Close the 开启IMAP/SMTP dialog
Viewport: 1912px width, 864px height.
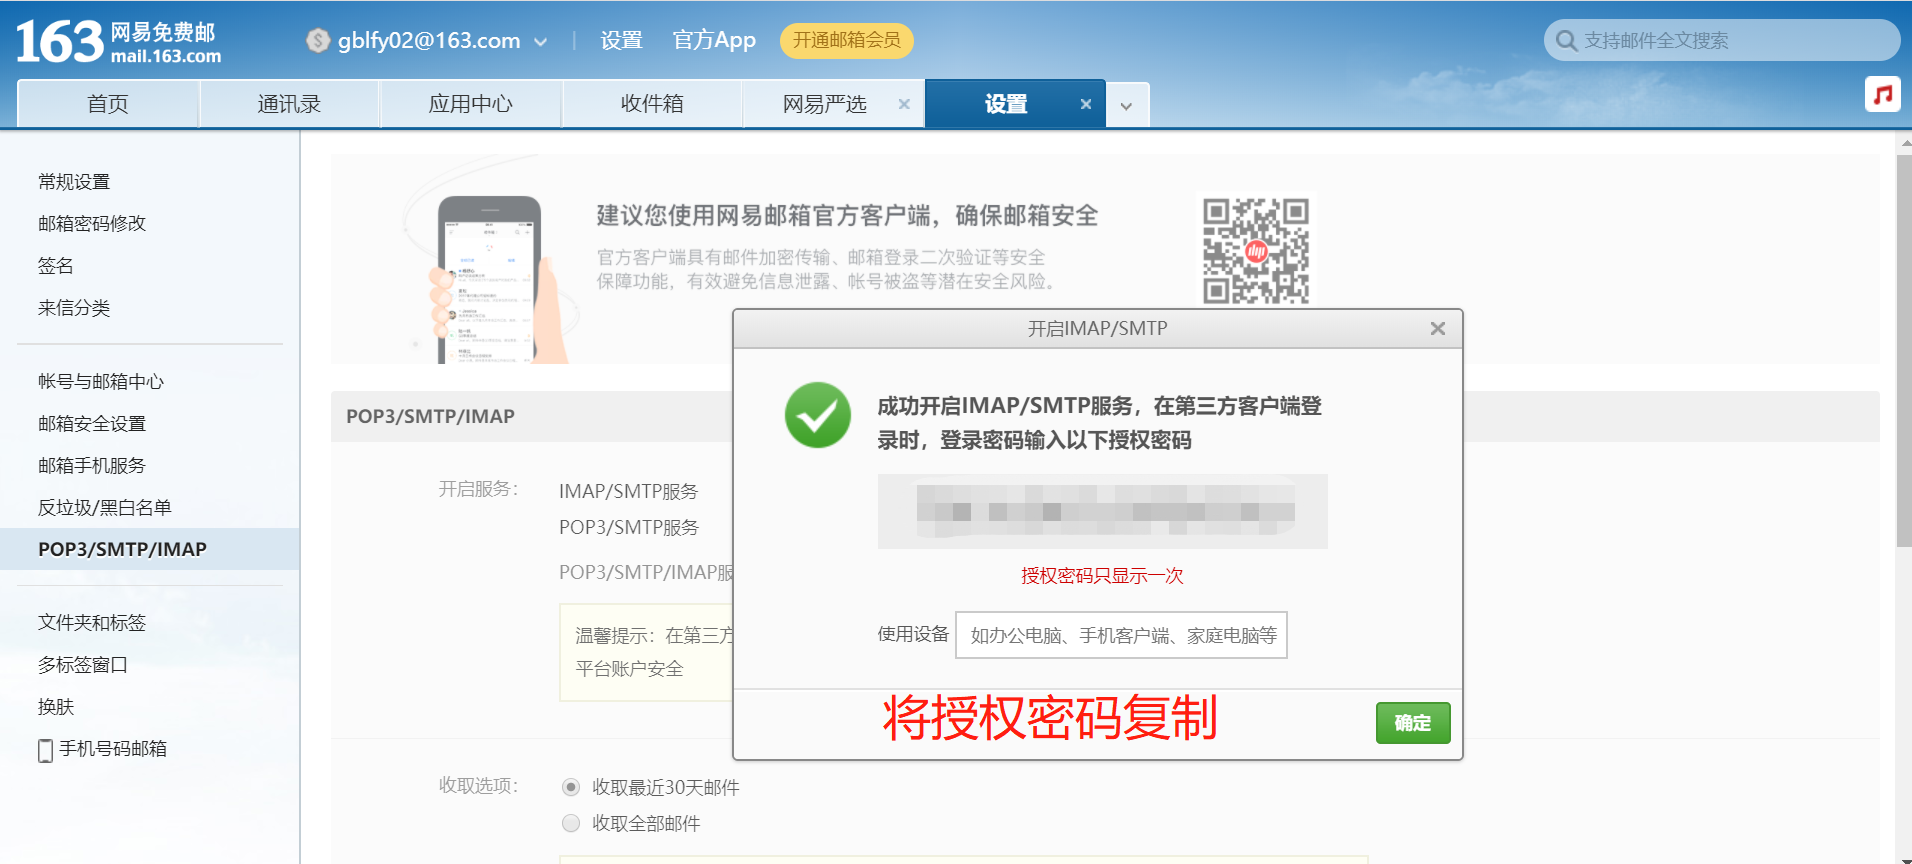[x=1438, y=328]
